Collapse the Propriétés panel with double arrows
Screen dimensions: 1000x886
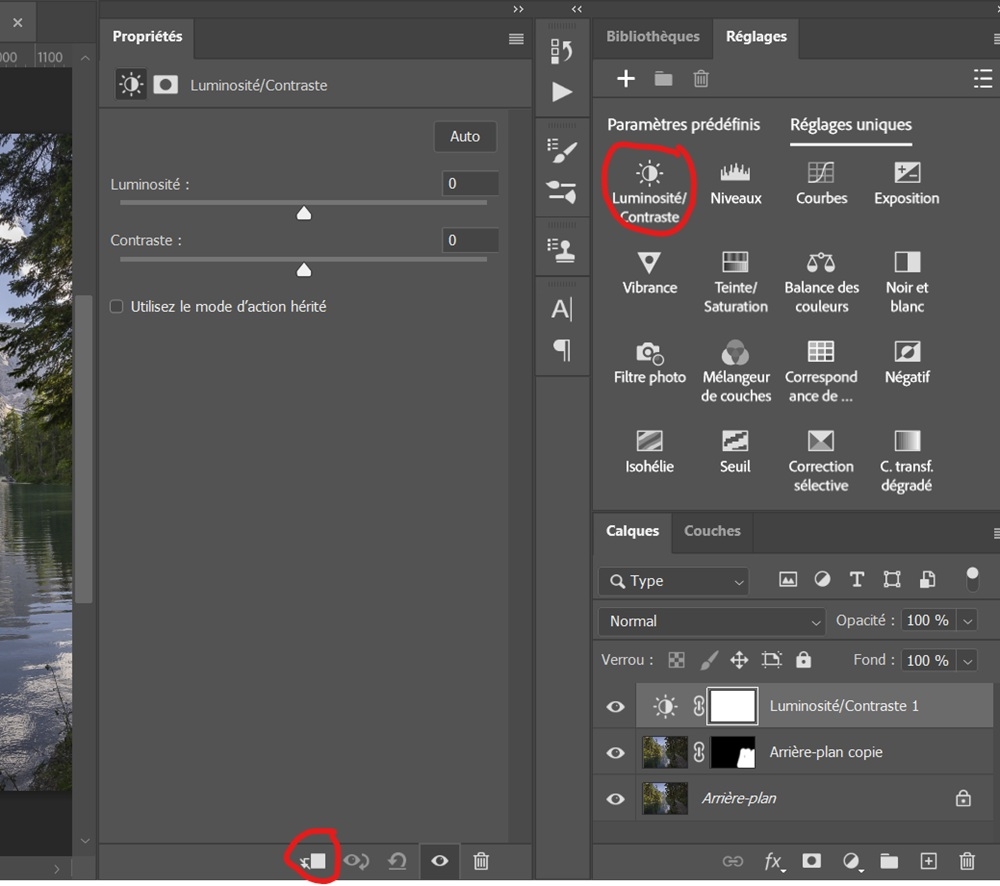click(x=518, y=9)
